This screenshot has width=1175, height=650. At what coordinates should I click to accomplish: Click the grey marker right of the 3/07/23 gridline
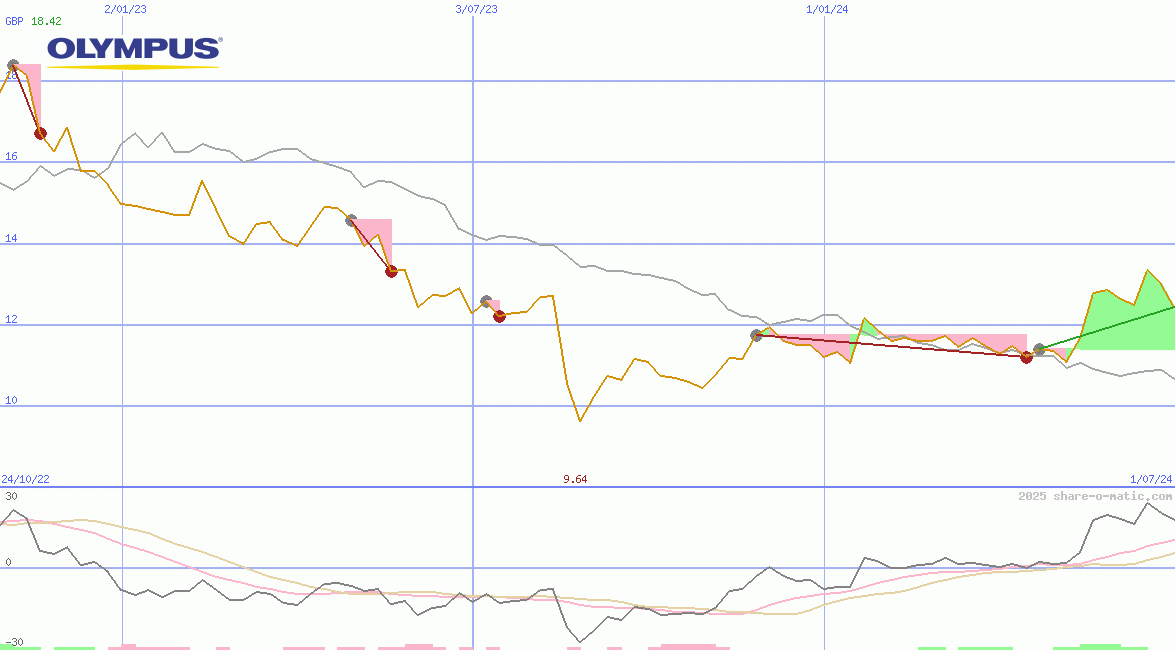(486, 301)
